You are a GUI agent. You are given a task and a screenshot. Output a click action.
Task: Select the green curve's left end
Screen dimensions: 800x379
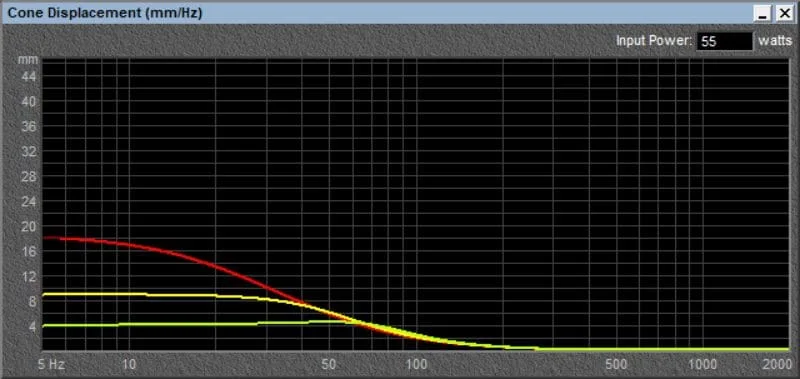coord(45,325)
